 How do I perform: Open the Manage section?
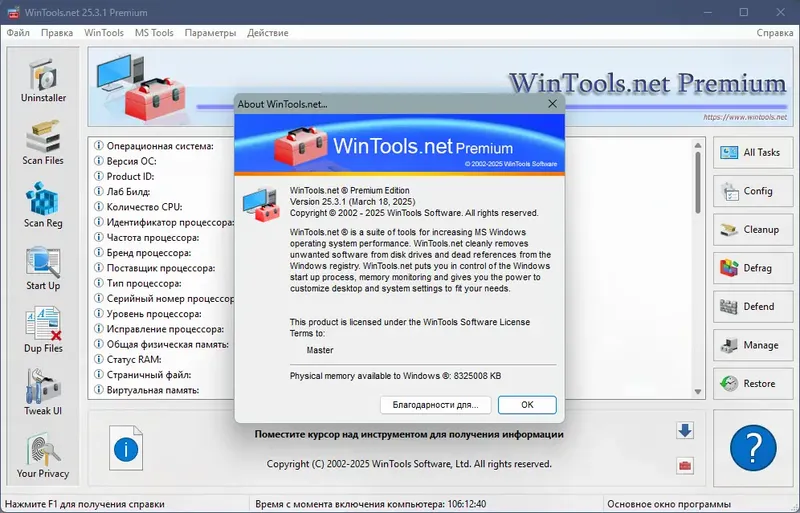point(753,345)
